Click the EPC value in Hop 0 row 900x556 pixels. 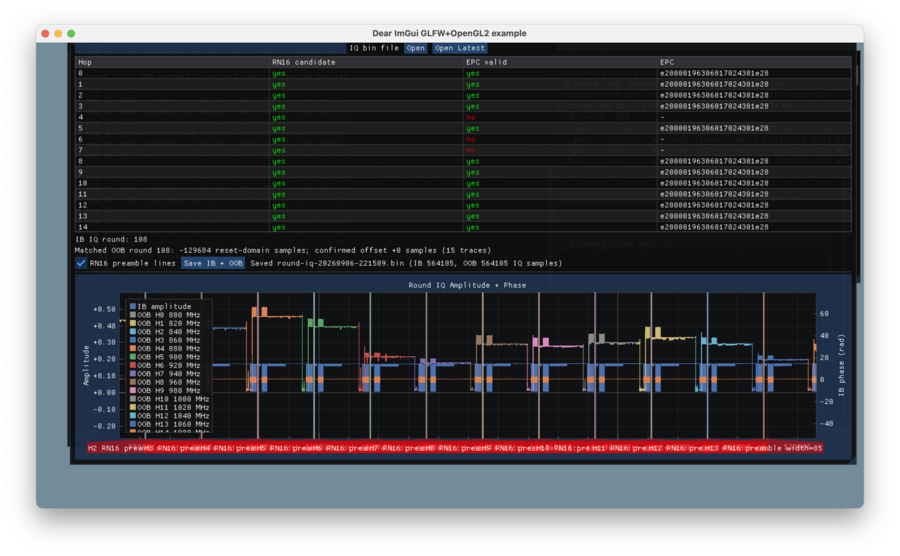coord(713,73)
